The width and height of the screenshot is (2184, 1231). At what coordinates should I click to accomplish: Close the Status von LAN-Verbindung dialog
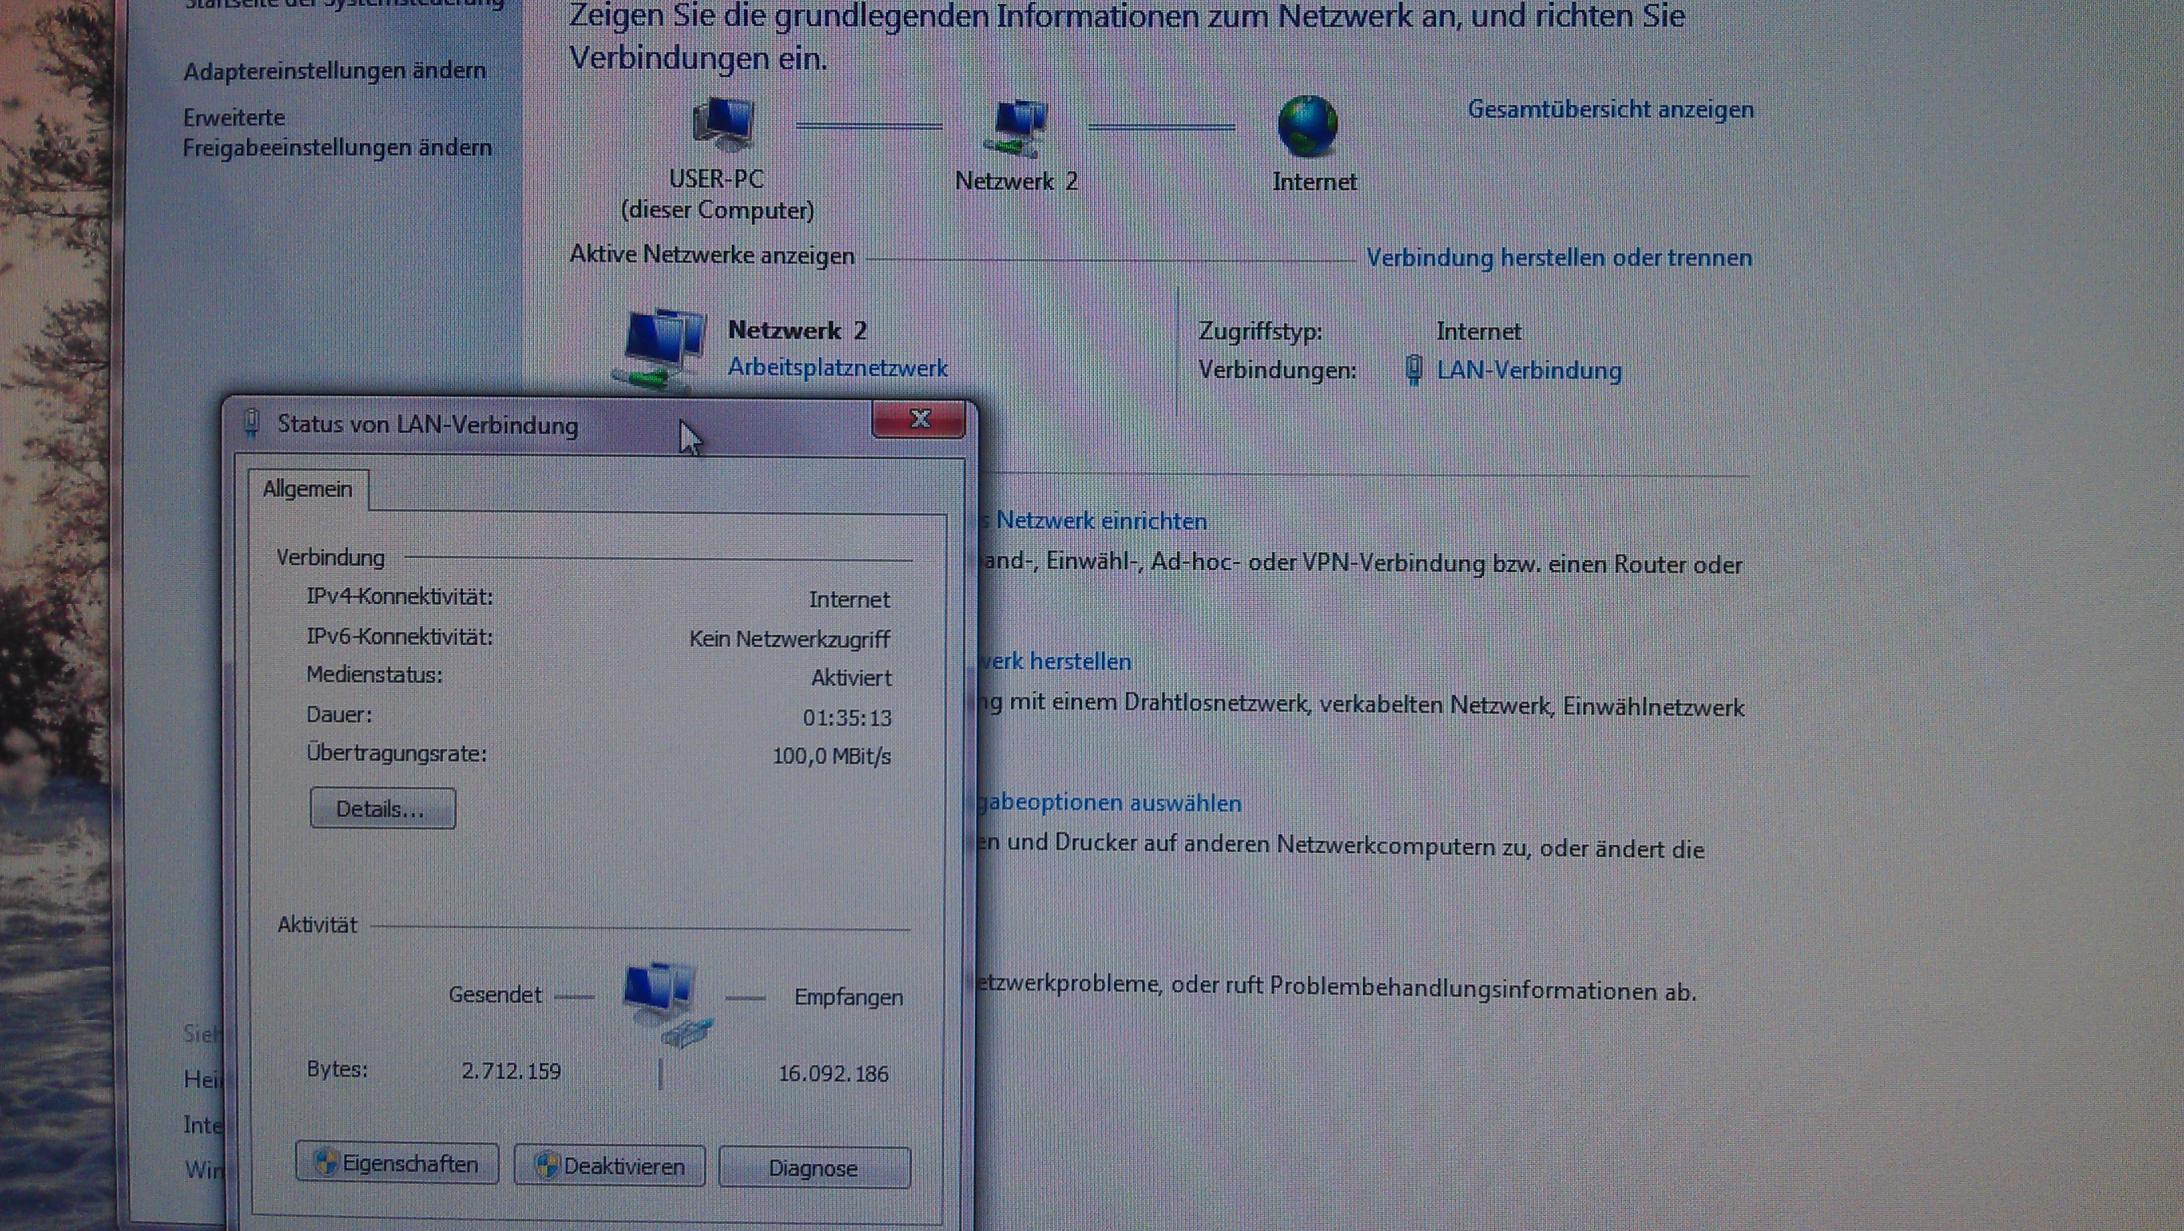[x=919, y=420]
